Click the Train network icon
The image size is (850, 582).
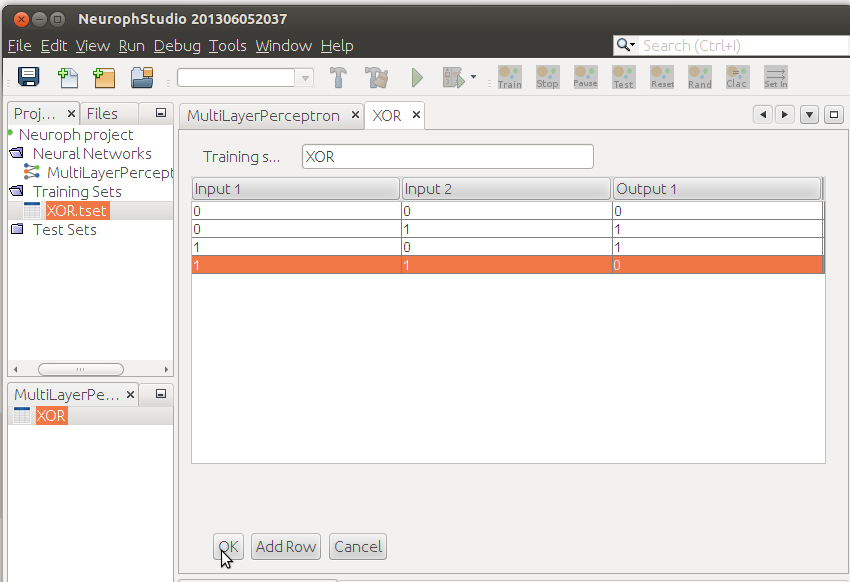pos(509,77)
